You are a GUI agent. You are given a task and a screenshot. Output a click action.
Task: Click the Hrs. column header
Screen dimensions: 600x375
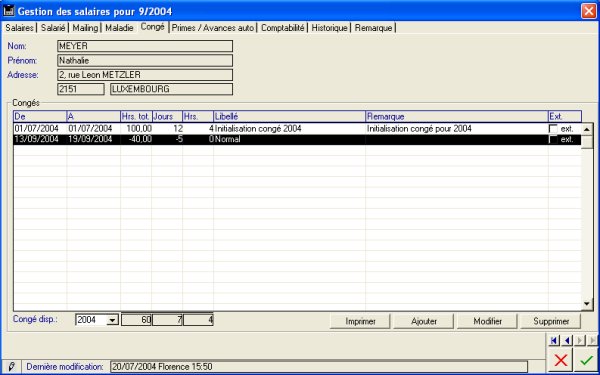198,116
